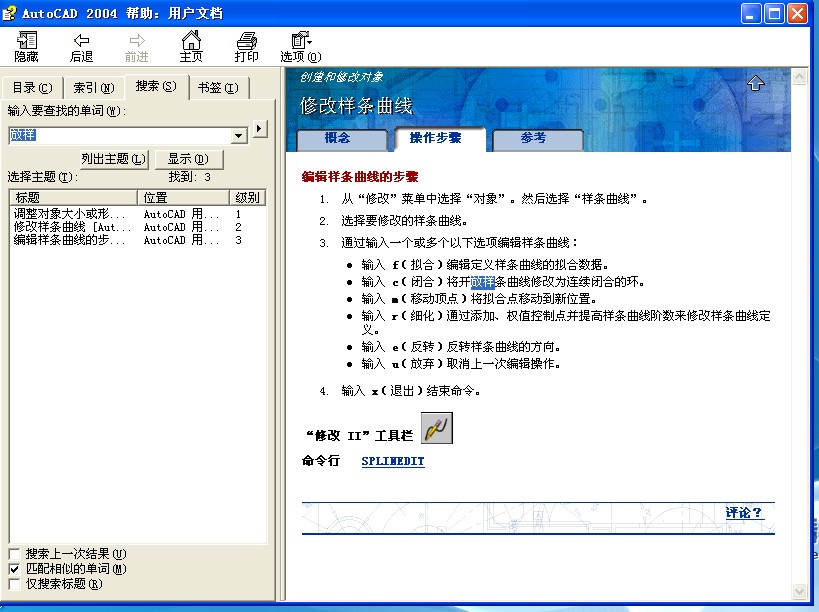Image resolution: width=819 pixels, height=612 pixels.
Task: Click the 列出主题 button
Action: [113, 159]
